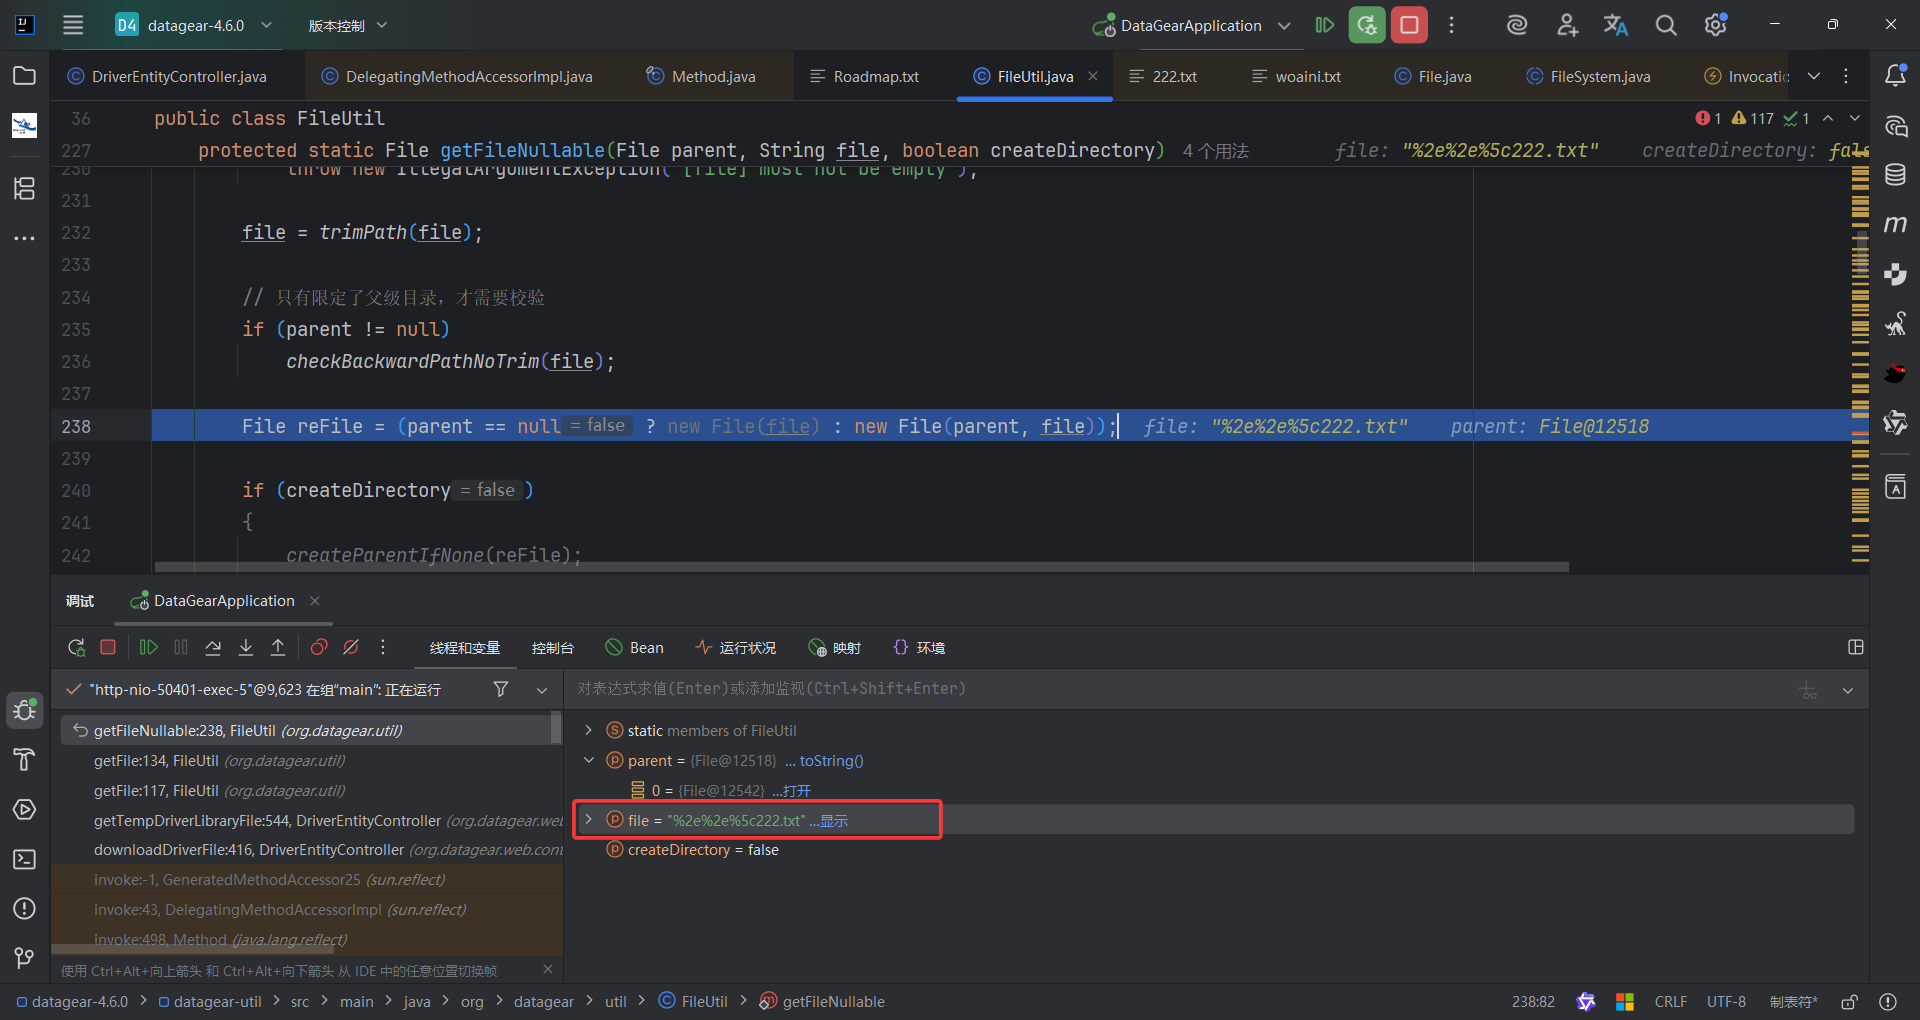Open the Services tool window icon
Viewport: 1920px width, 1020px height.
tap(25, 809)
